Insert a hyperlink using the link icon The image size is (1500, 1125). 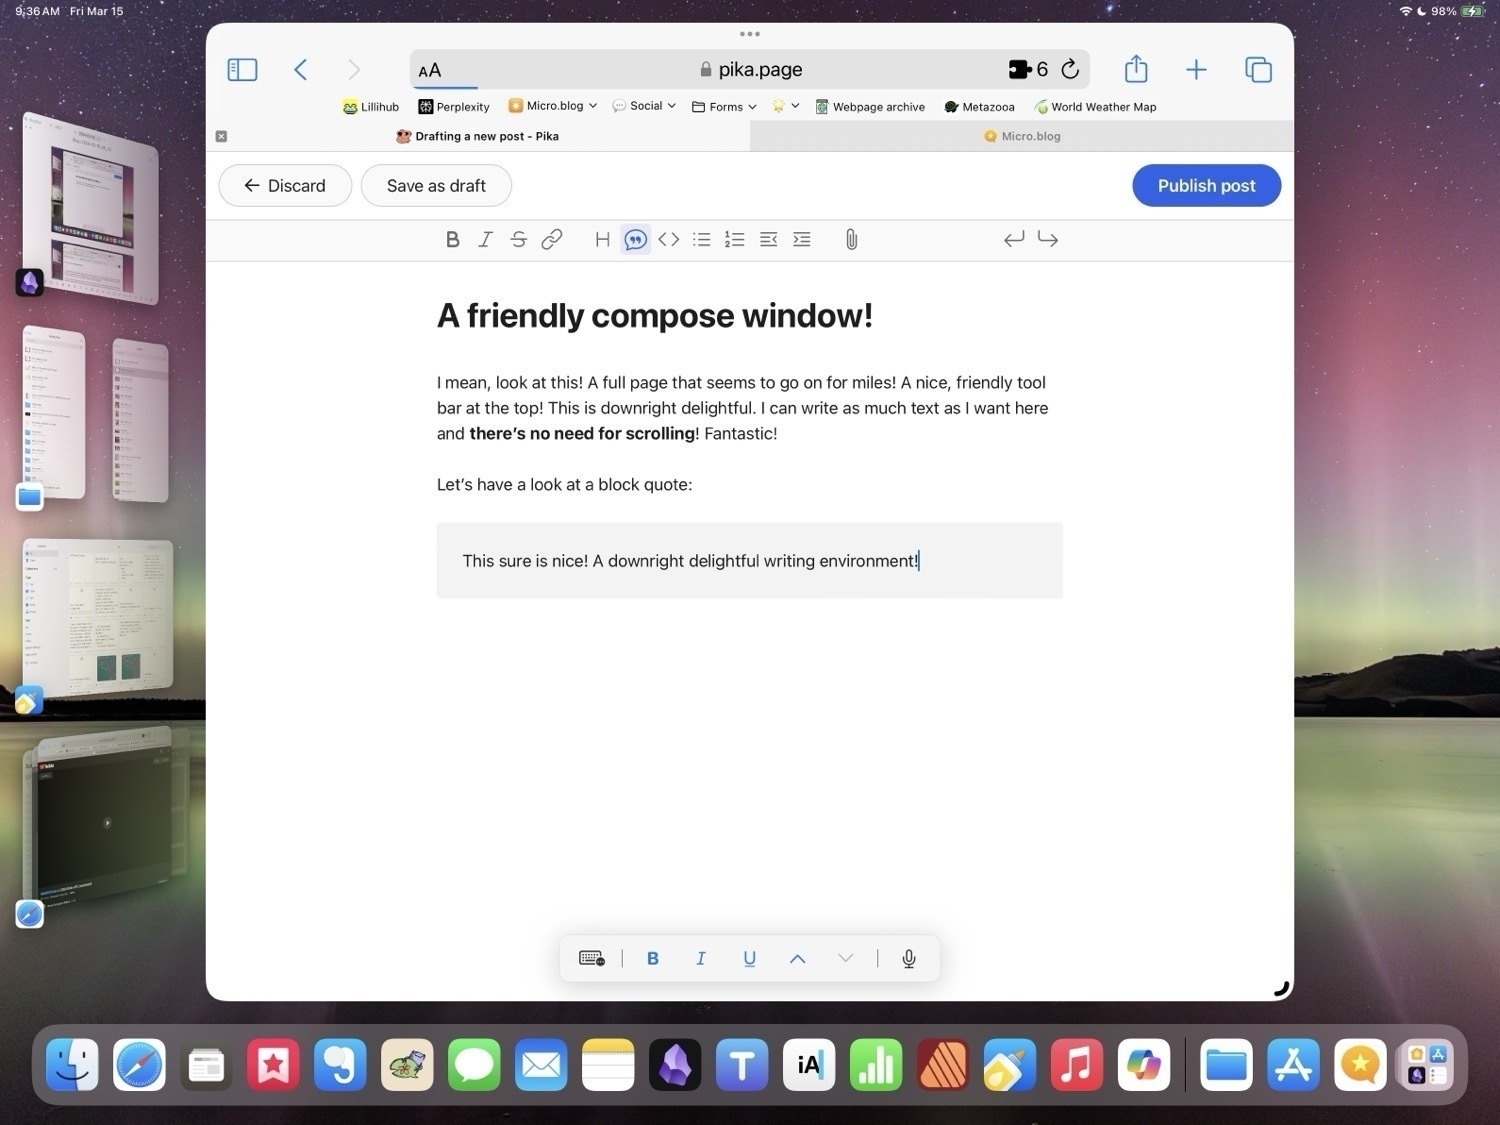pos(551,239)
